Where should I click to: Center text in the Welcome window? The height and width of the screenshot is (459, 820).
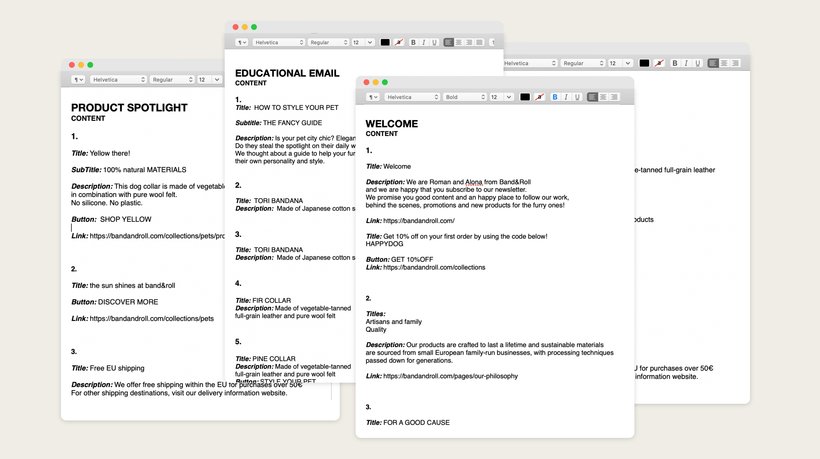pyautogui.click(x=603, y=97)
